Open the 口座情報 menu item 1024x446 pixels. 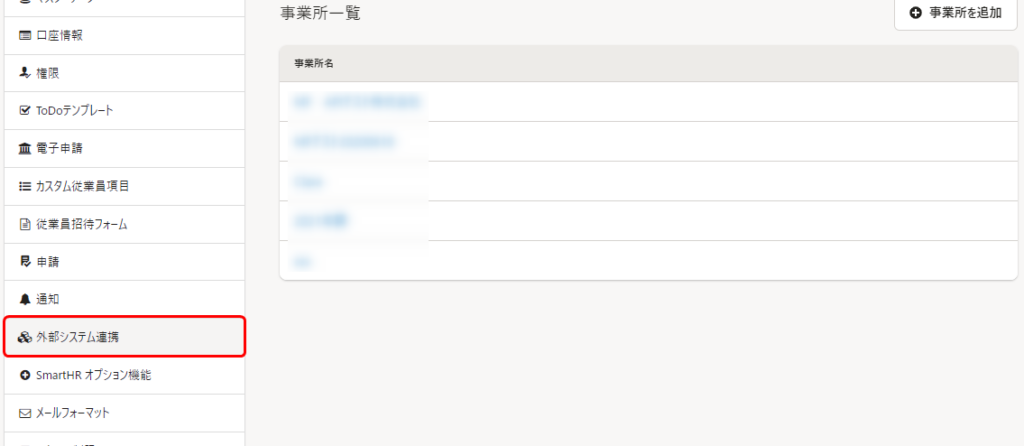click(124, 36)
